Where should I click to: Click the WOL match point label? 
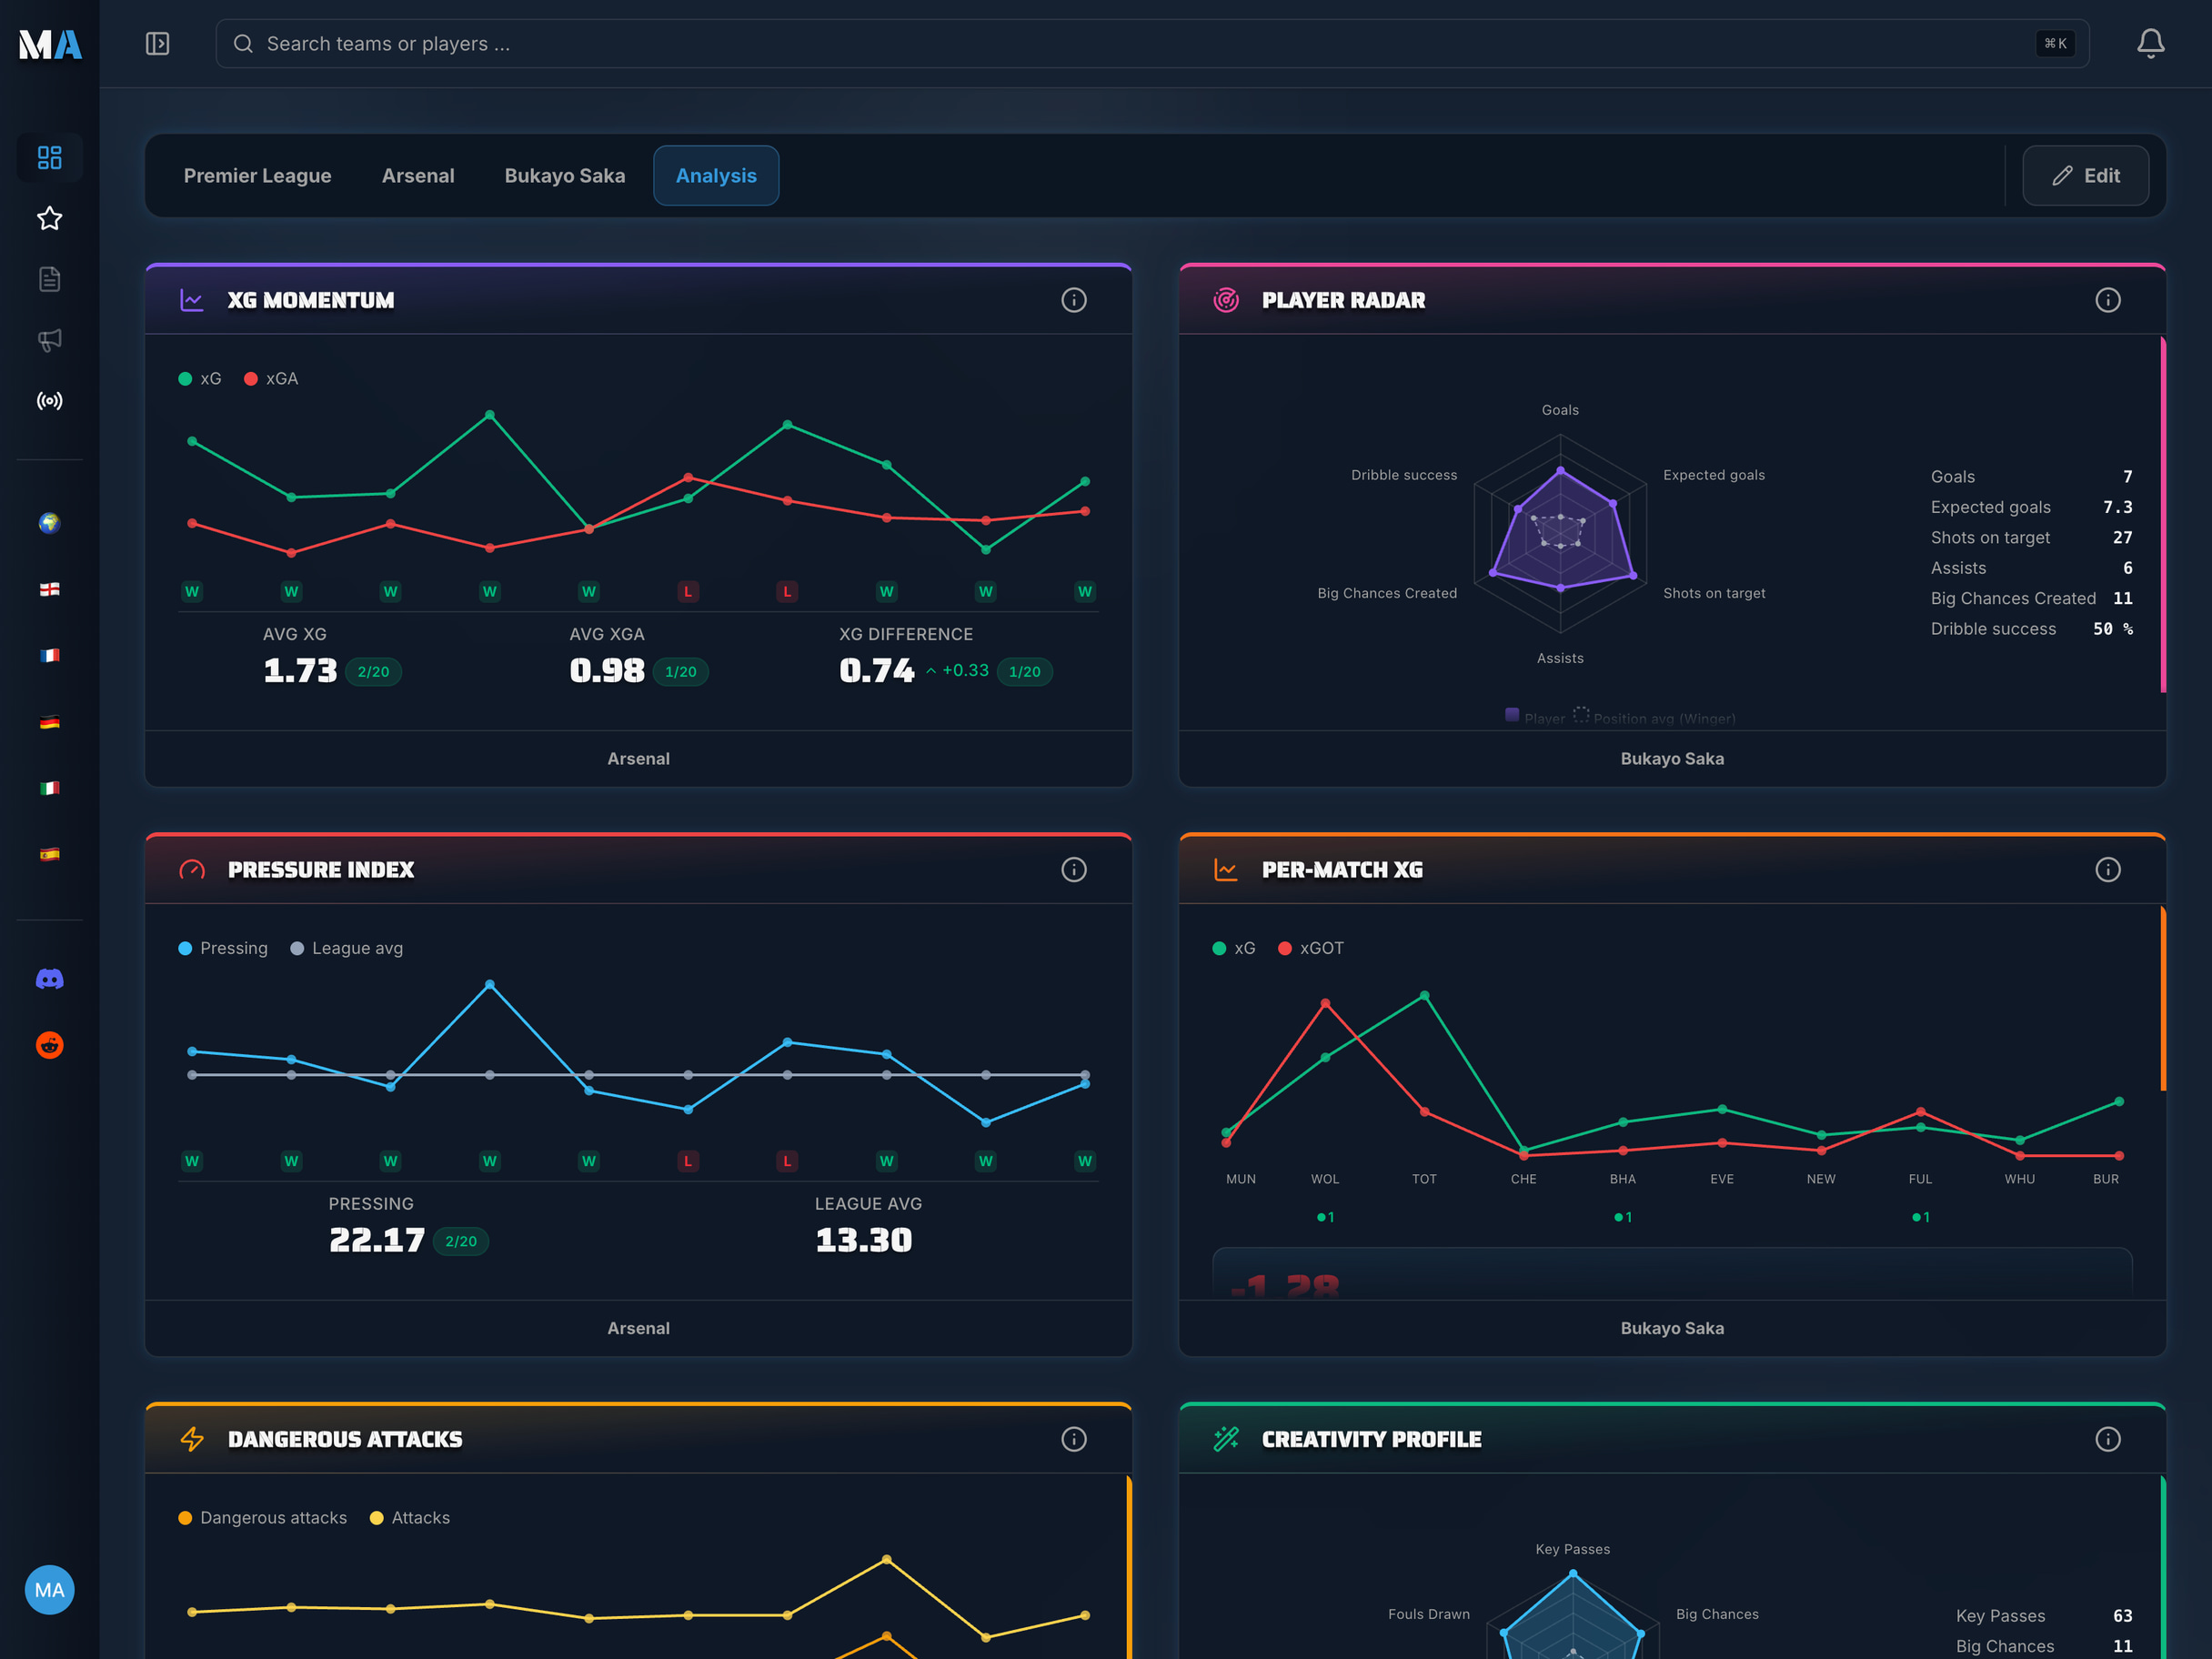(x=1325, y=1179)
